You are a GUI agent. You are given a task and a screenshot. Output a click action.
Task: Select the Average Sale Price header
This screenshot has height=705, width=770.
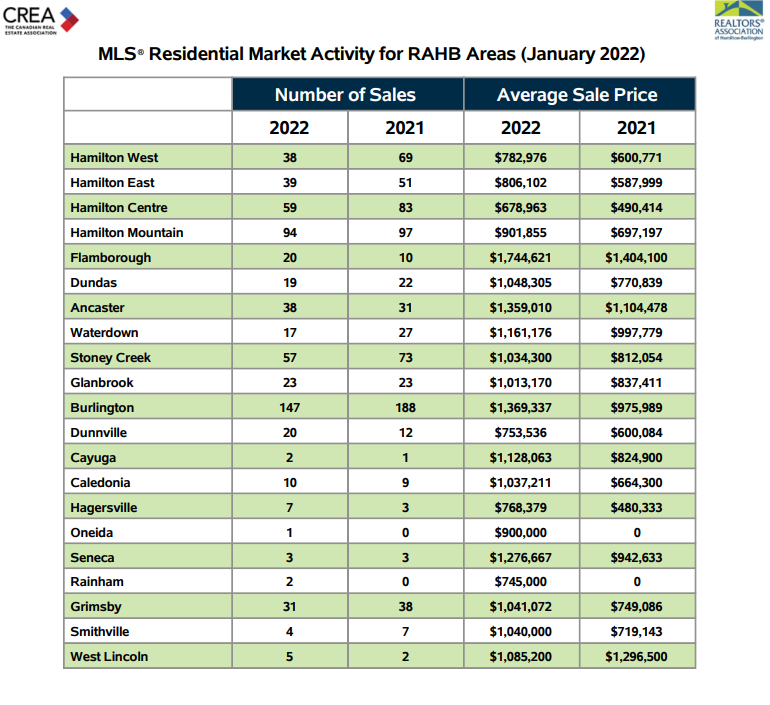pyautogui.click(x=577, y=95)
